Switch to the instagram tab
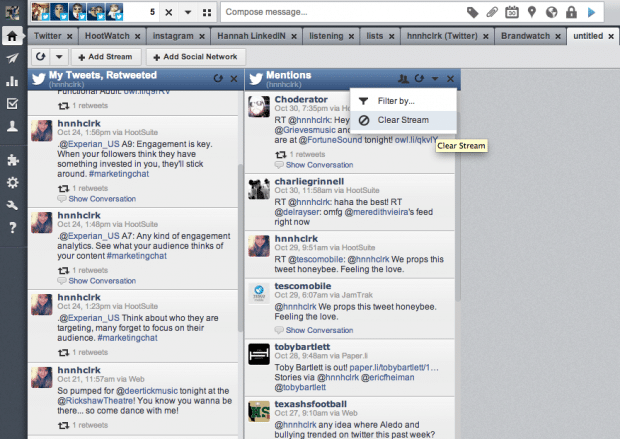Viewport: 620px width, 439px height. (x=173, y=36)
